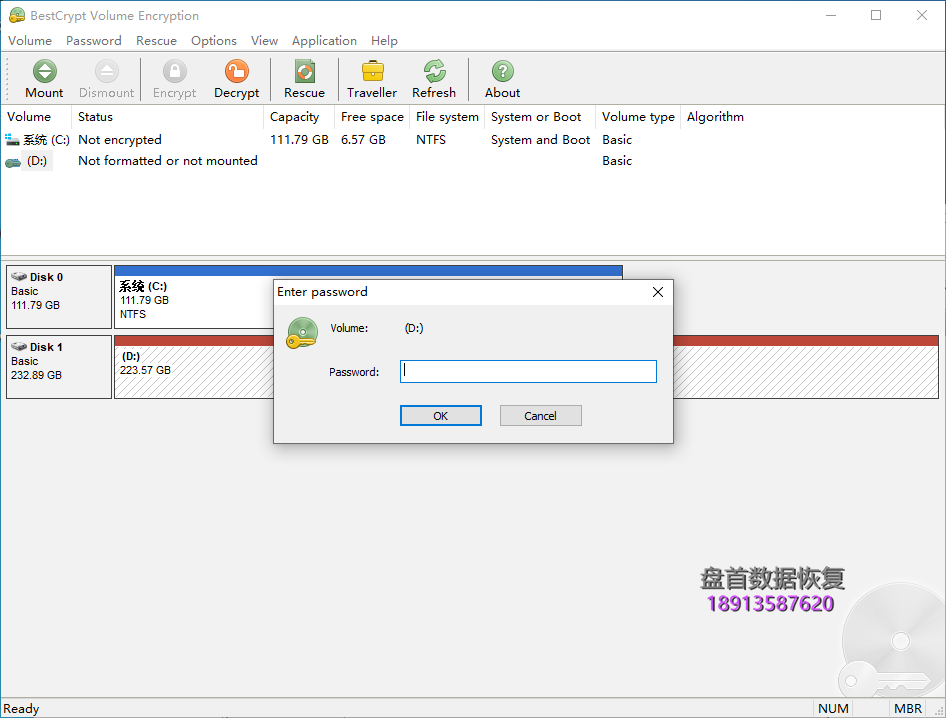
Task: Open the Volume menu
Action: click(x=30, y=41)
